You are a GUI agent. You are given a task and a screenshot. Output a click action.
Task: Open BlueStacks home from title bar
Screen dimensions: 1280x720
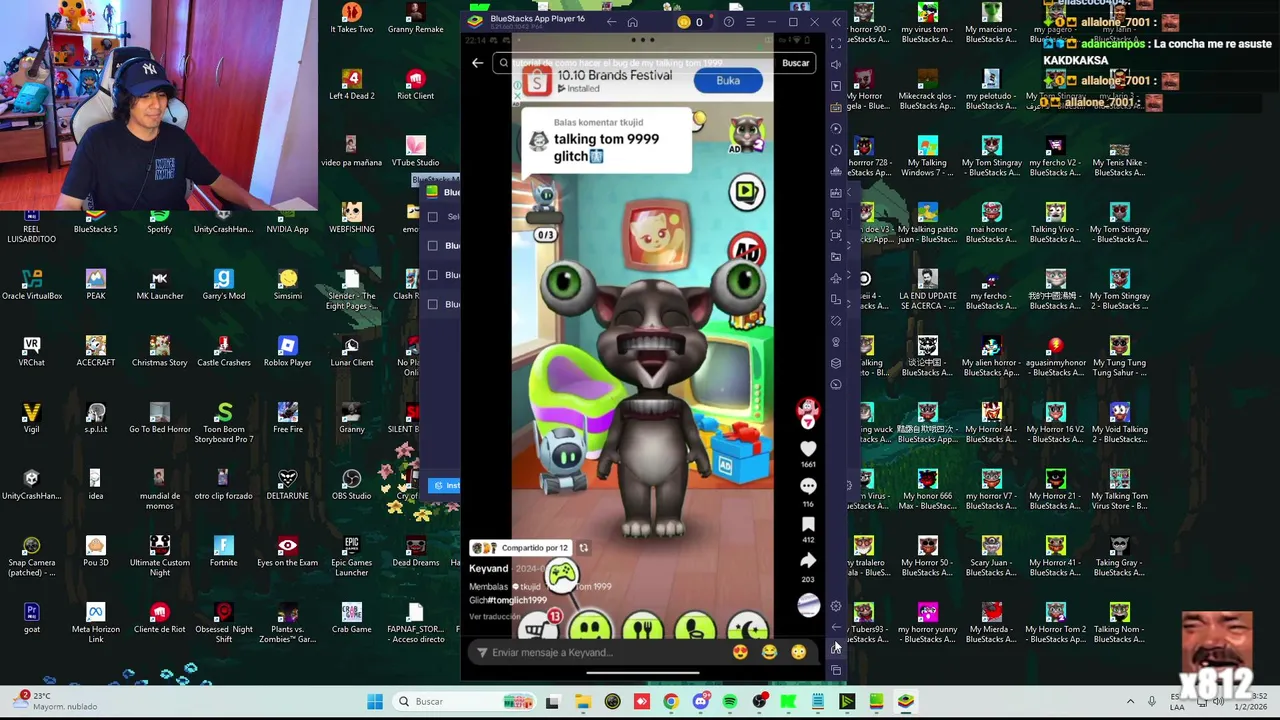click(632, 22)
